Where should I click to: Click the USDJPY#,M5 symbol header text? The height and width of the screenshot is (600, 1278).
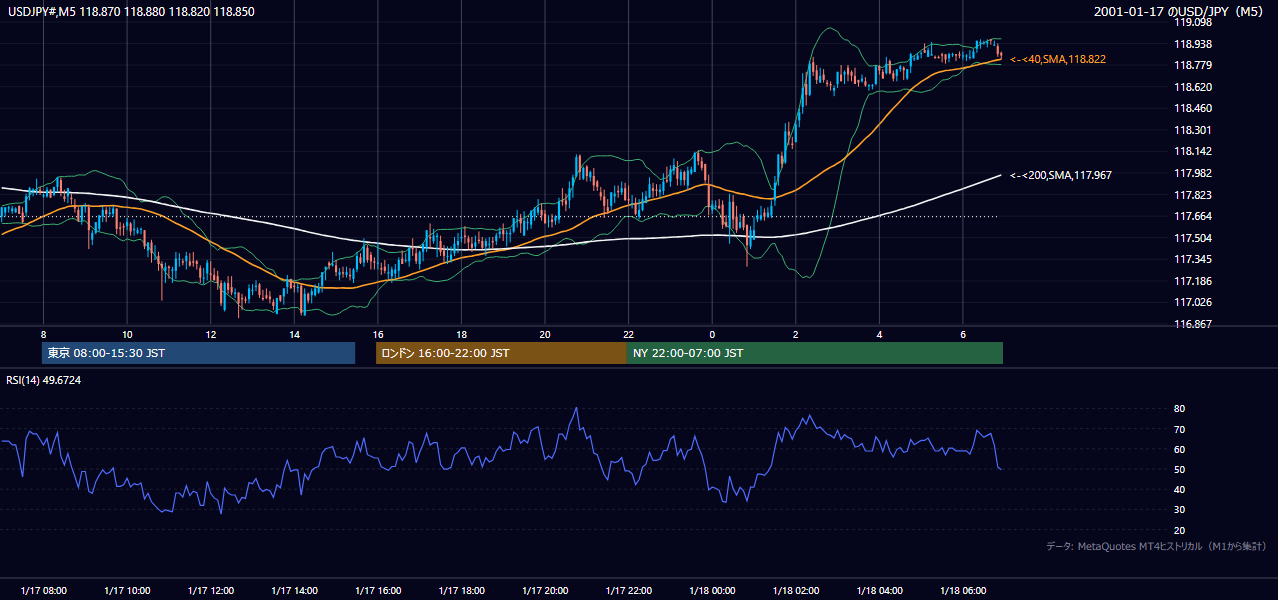(x=130, y=11)
